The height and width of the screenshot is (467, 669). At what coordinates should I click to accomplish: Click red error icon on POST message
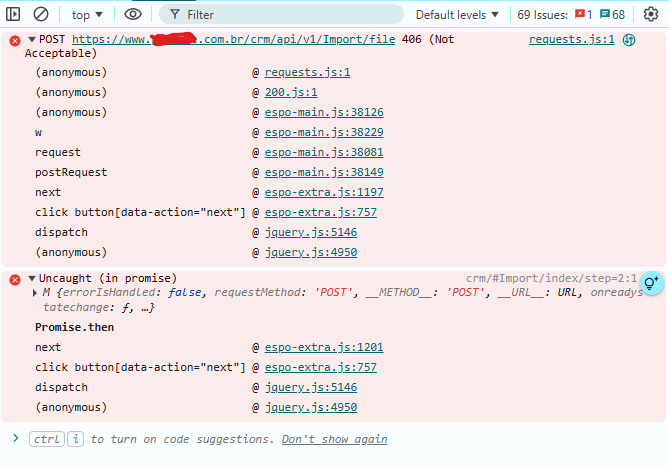coord(14,40)
